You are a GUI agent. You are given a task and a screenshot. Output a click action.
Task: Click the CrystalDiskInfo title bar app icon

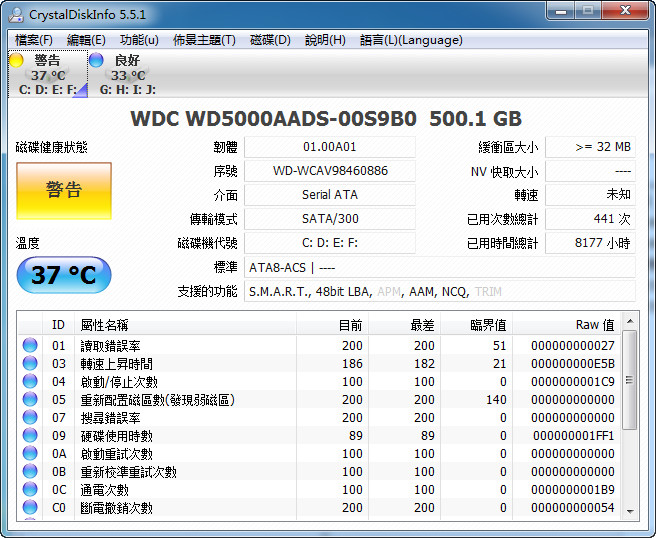click(x=16, y=15)
